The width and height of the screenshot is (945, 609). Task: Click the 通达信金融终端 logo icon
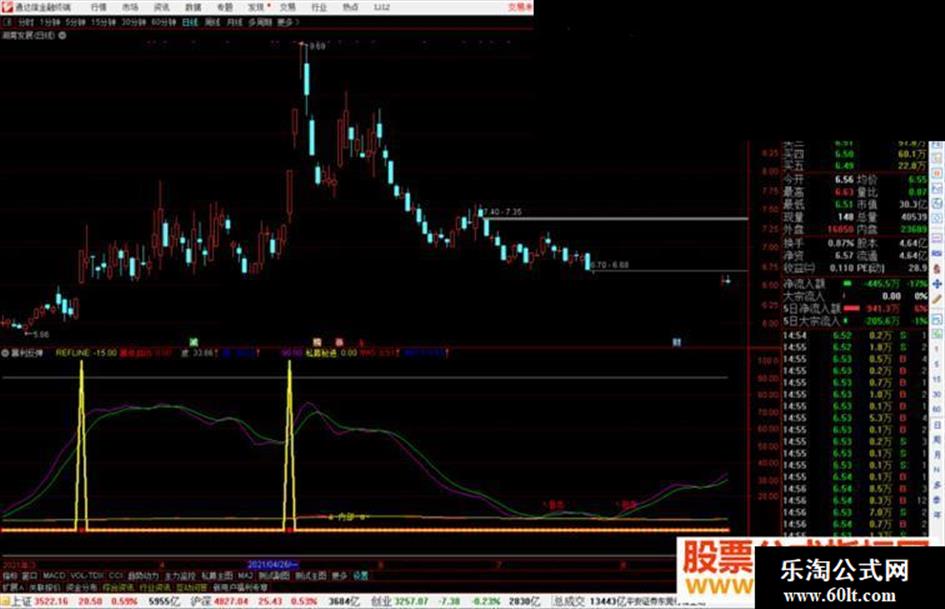7,7
